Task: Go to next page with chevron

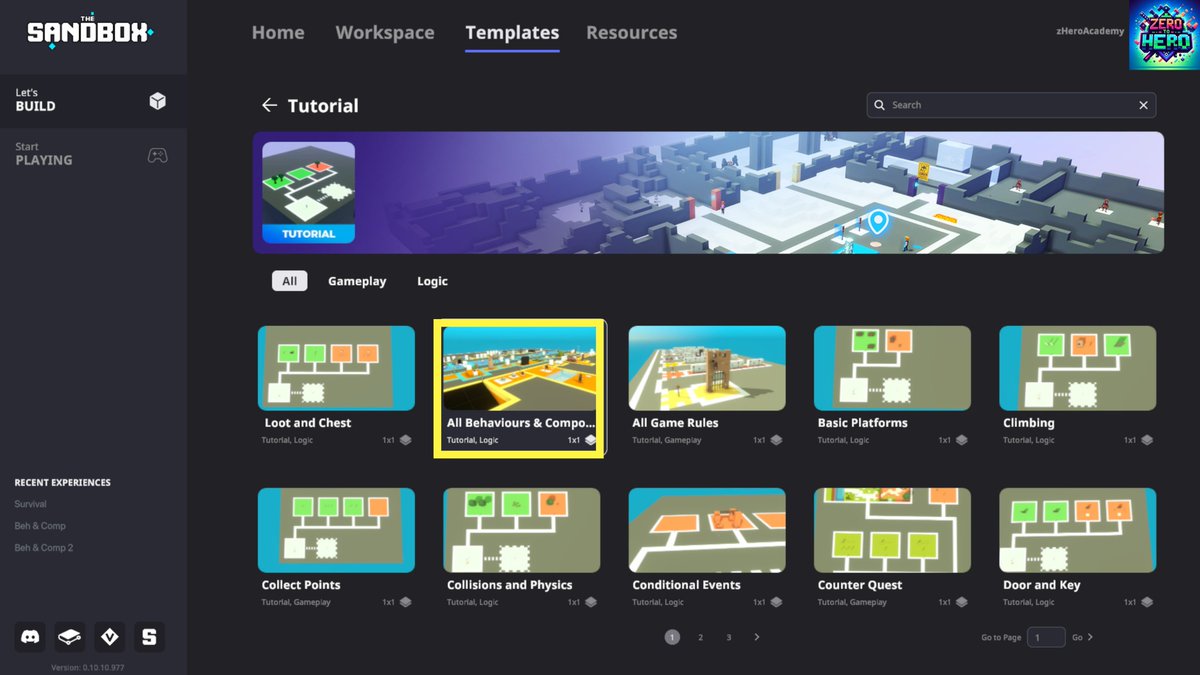Action: (x=757, y=637)
